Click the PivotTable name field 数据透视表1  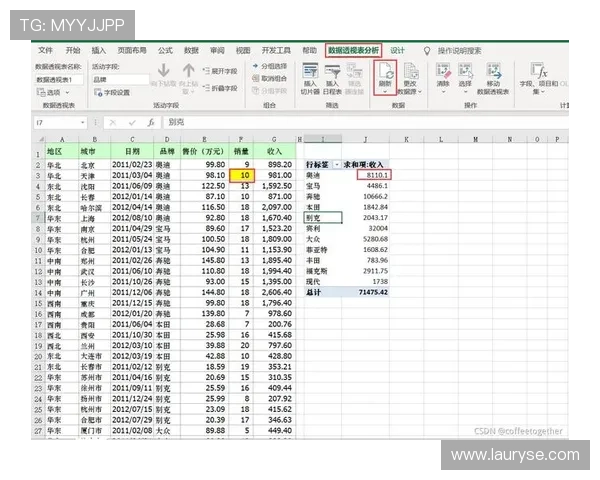coord(59,80)
